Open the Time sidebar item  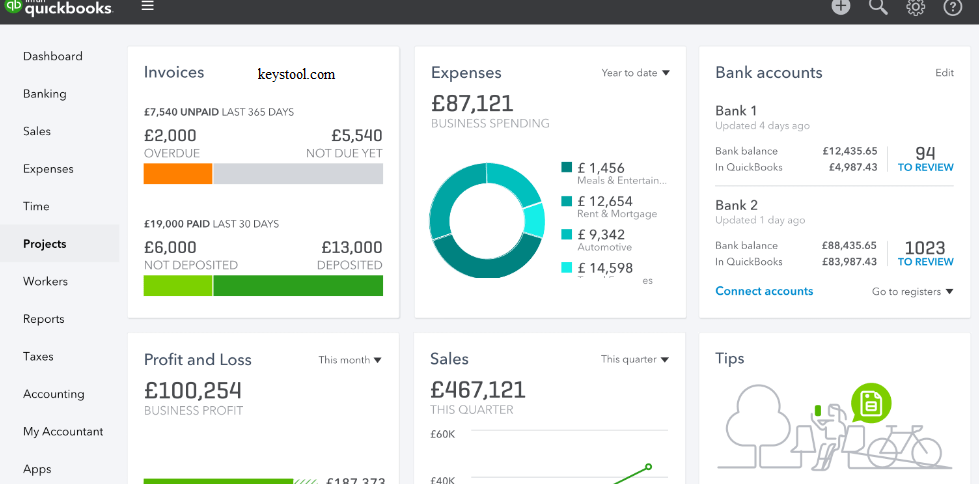coord(36,206)
